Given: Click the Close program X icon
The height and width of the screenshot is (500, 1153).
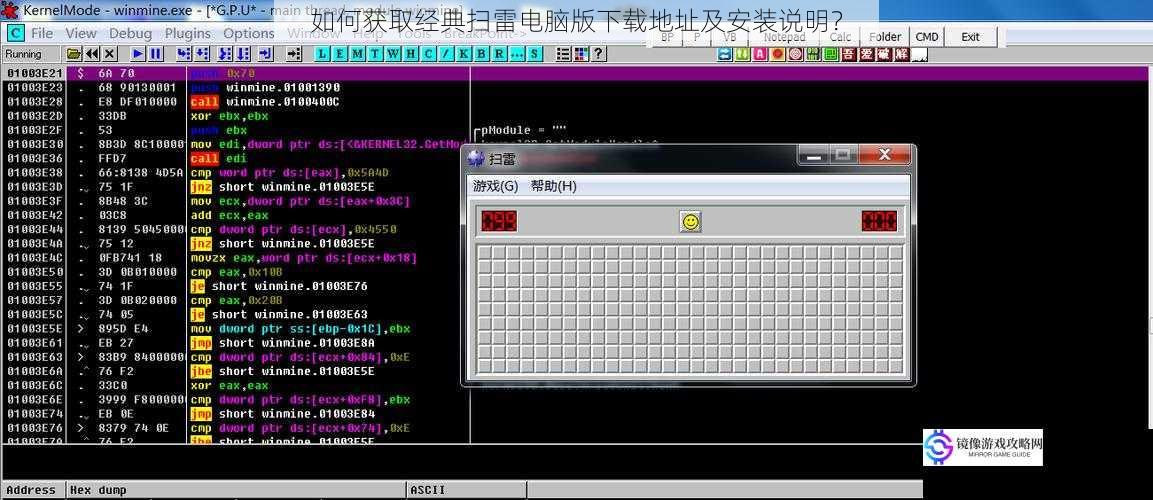Looking at the screenshot, I should 110,54.
